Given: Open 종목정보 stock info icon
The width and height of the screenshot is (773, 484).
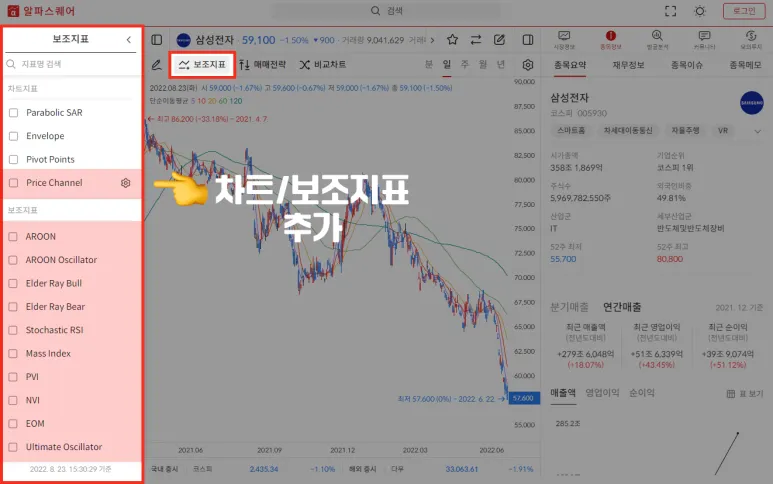Looking at the screenshot, I should pos(611,40).
